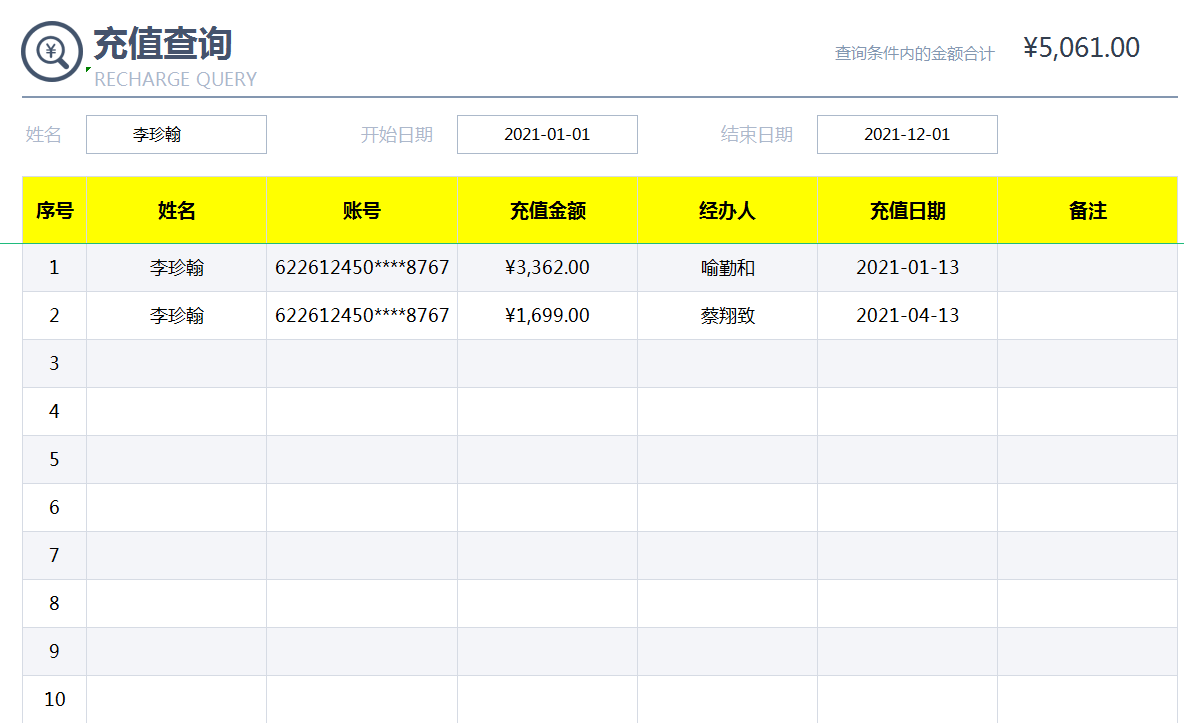1184x723 pixels.
Task: Click the 结束日期 label
Action: 757,134
